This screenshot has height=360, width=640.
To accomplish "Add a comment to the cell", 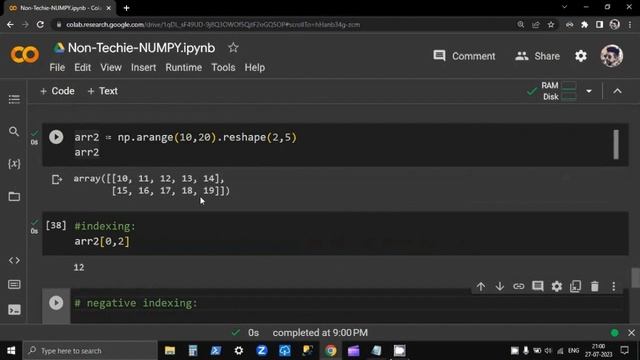I will pos(538,287).
